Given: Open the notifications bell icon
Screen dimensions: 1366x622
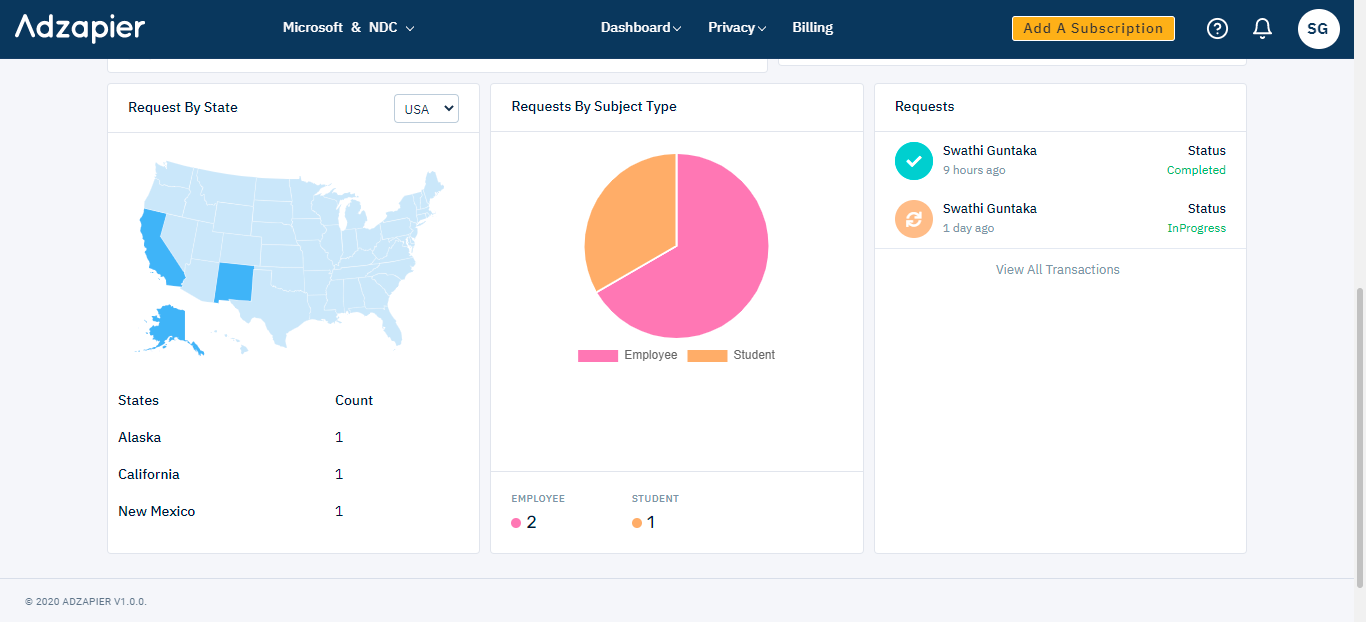Looking at the screenshot, I should [1262, 28].
